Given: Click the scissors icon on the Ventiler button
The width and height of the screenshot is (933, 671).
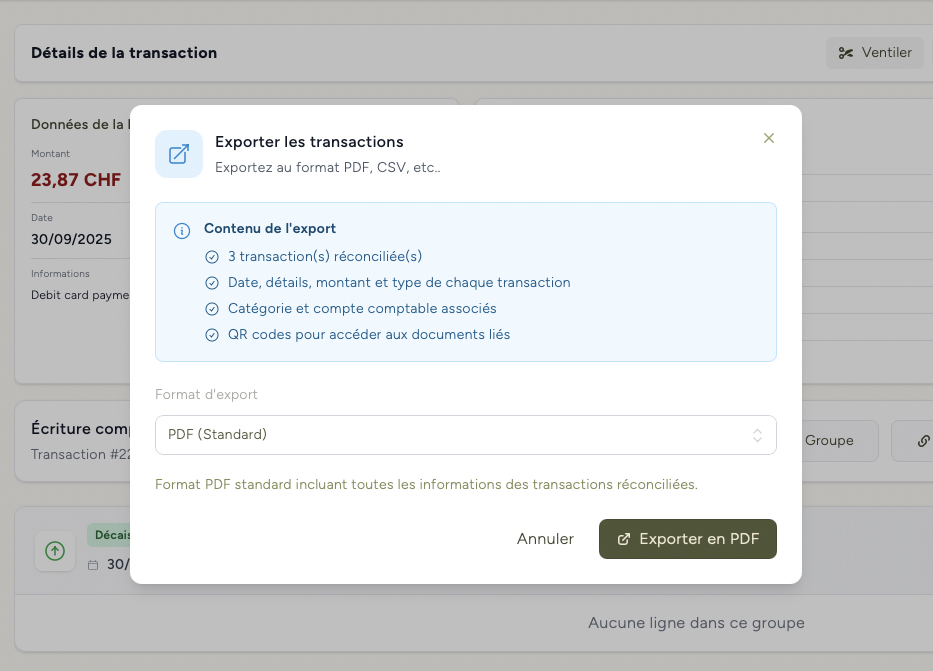Looking at the screenshot, I should [x=846, y=52].
